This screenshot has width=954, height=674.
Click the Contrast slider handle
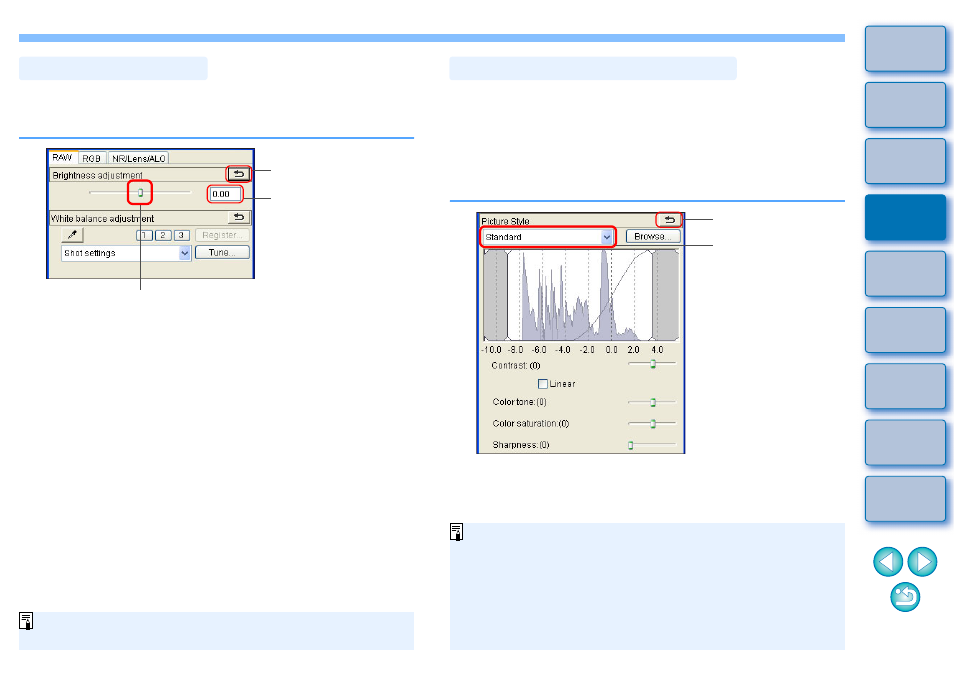tap(653, 364)
